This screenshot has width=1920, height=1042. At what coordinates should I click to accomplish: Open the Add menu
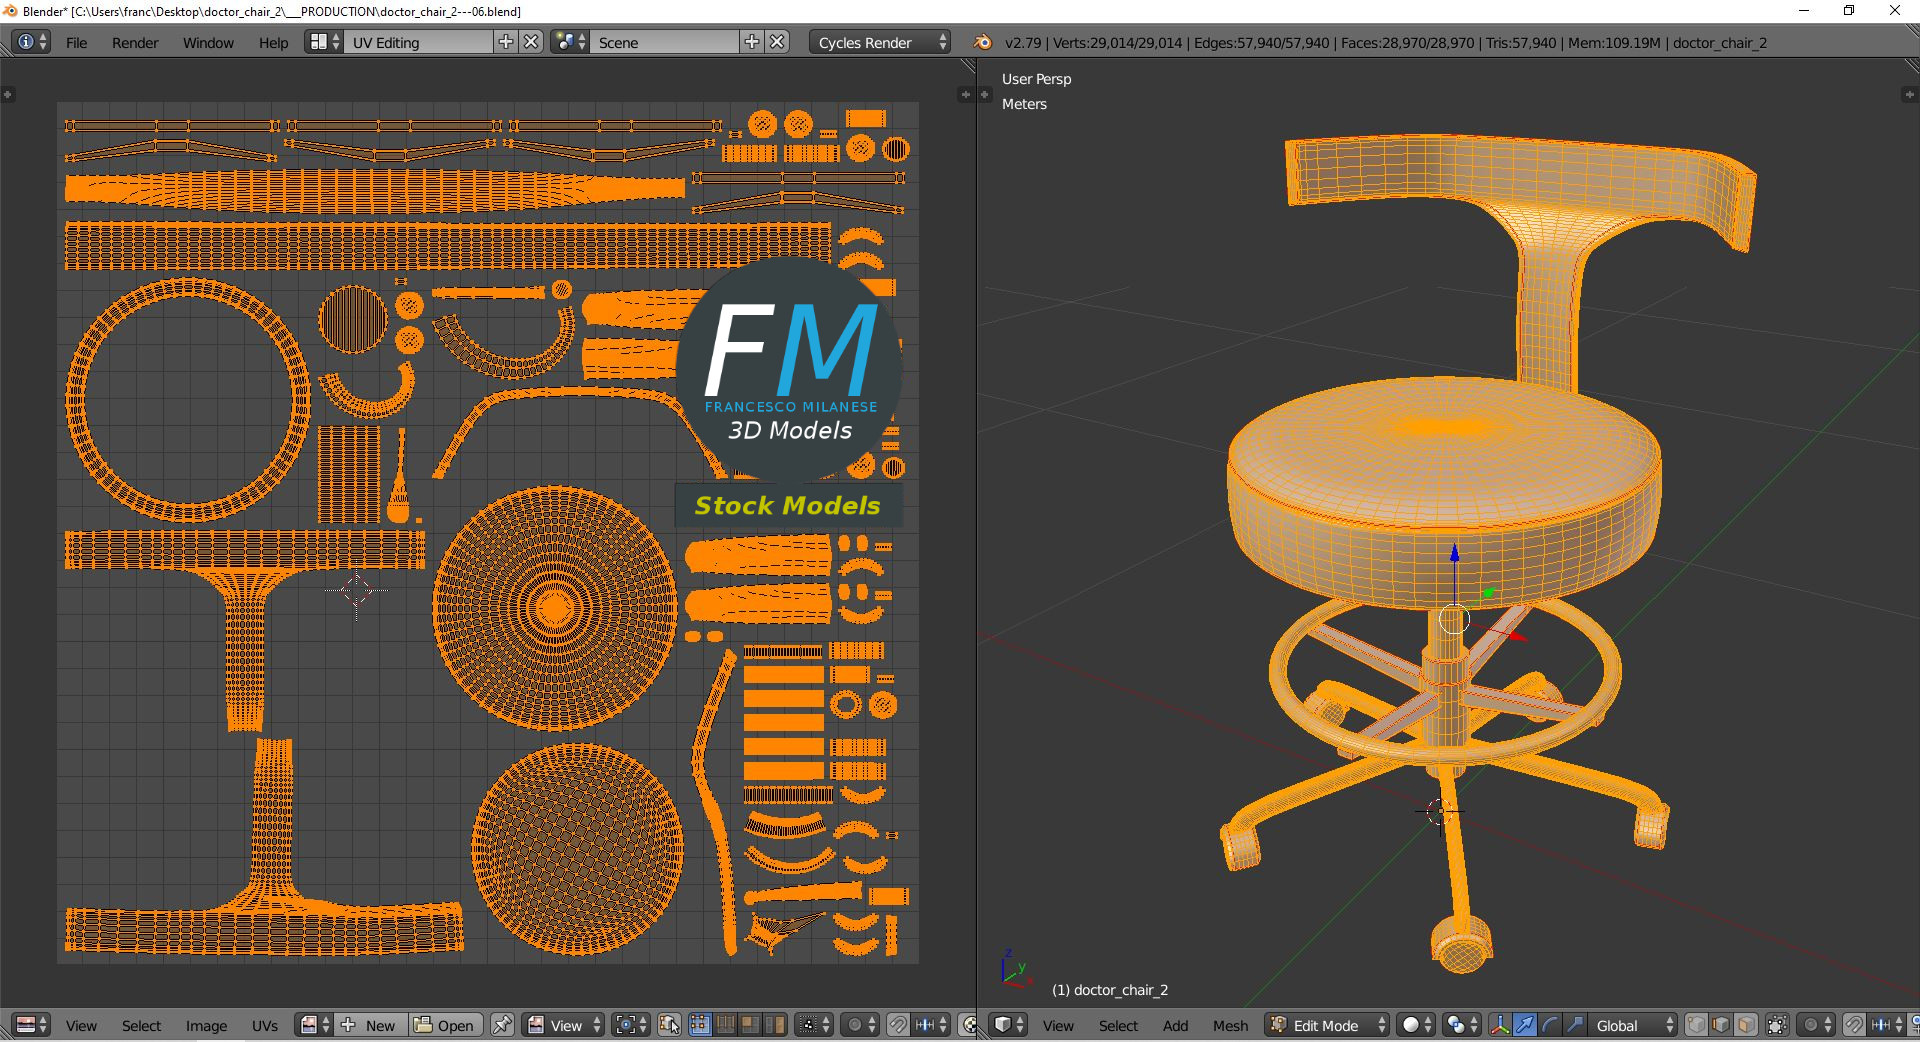click(1176, 1026)
